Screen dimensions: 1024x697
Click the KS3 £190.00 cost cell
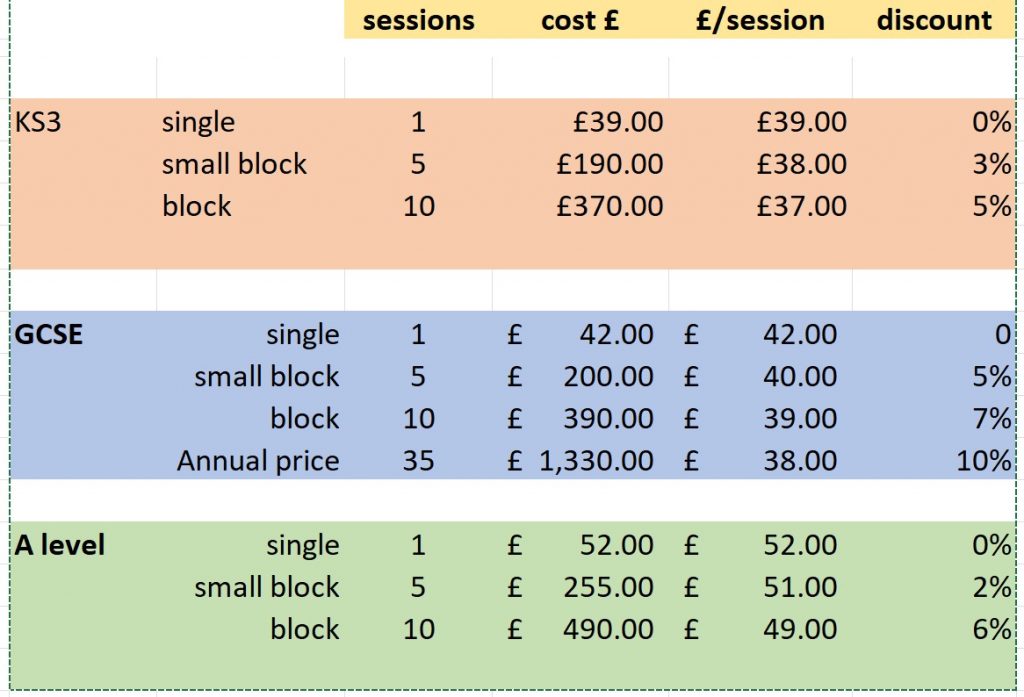click(610, 164)
